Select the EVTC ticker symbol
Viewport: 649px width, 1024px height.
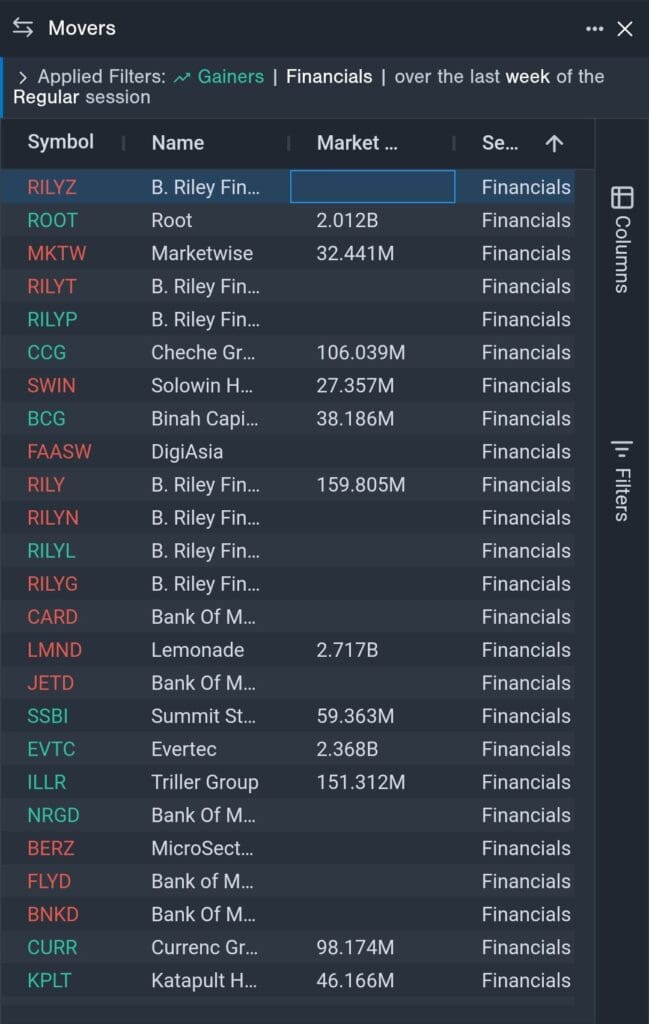click(51, 748)
